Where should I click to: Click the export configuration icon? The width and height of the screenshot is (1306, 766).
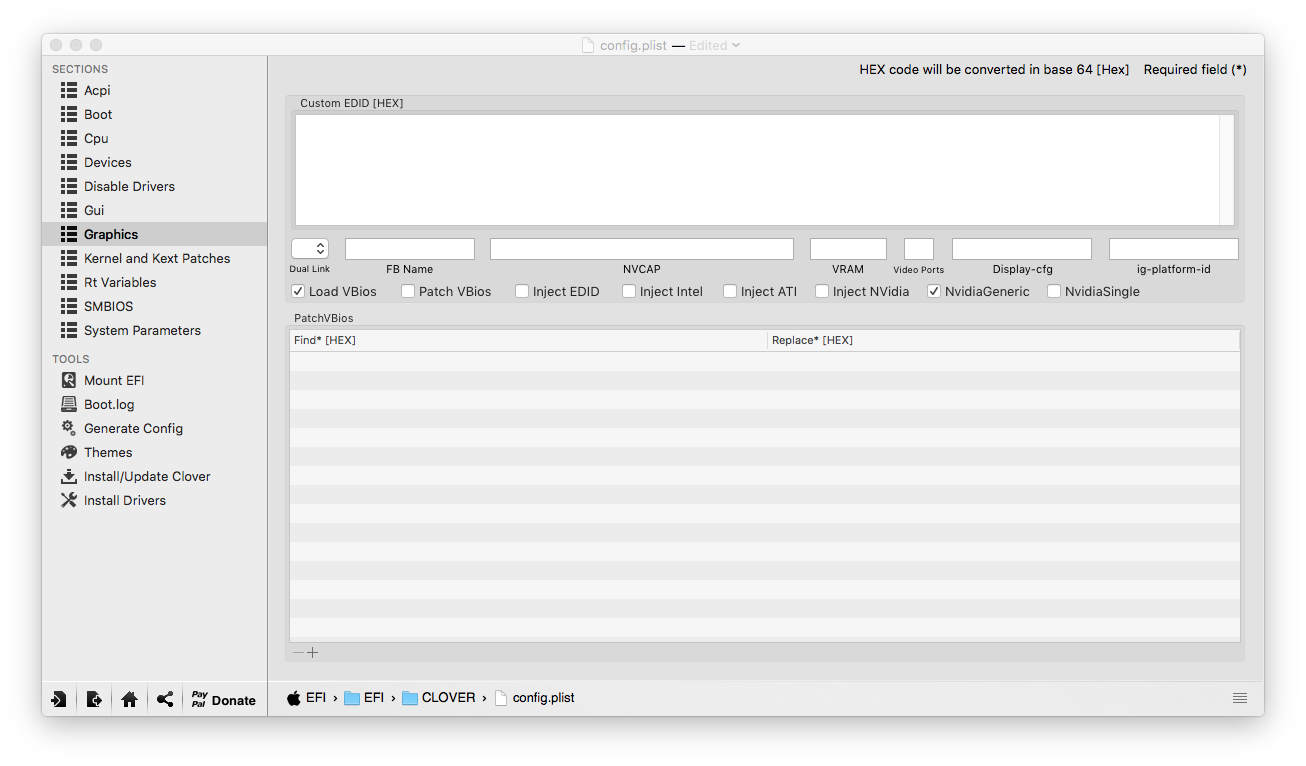[94, 699]
